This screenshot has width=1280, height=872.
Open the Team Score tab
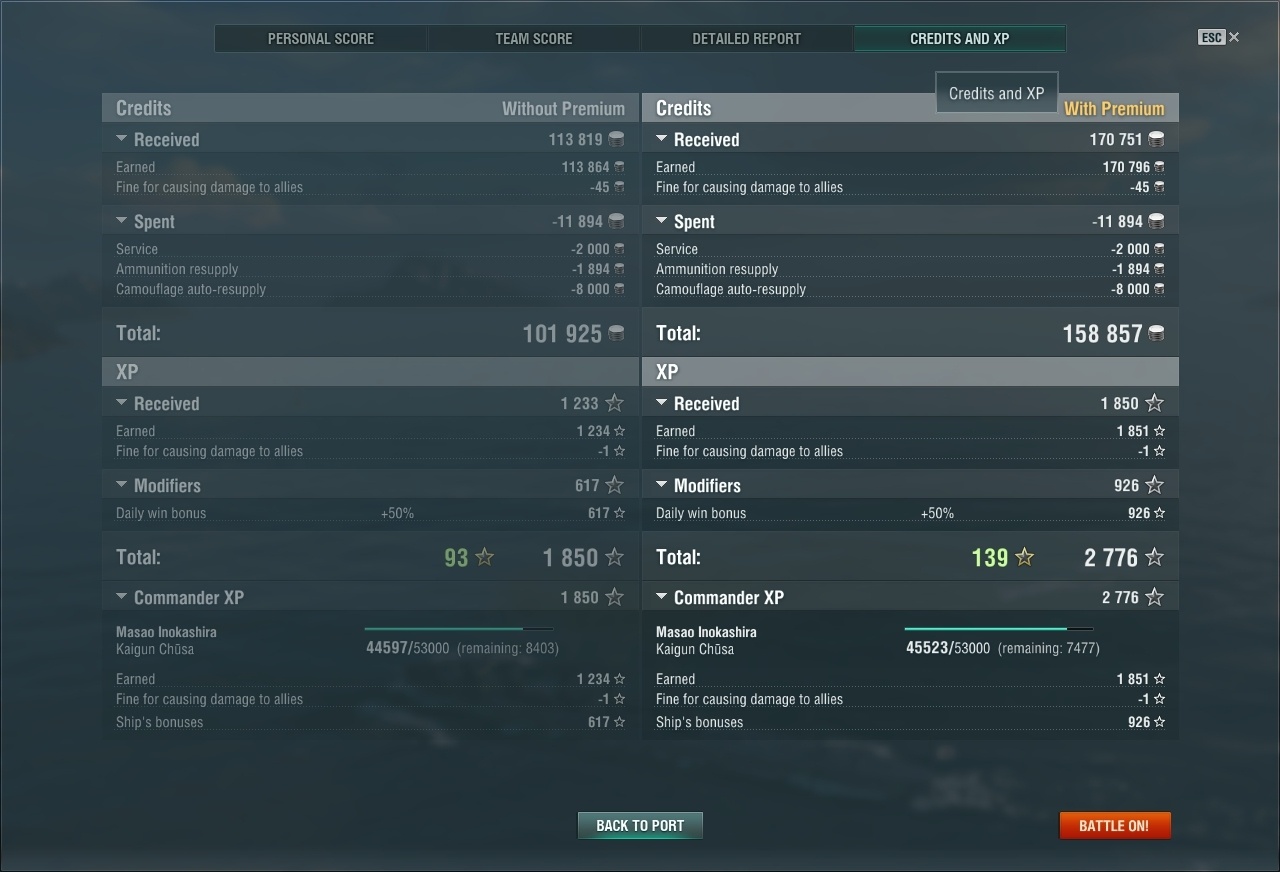pos(534,39)
